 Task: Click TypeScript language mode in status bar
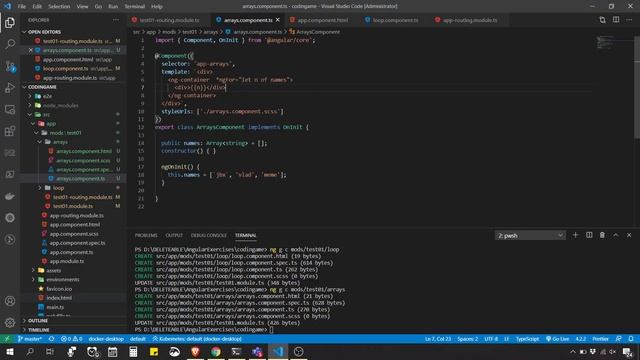click(527, 339)
